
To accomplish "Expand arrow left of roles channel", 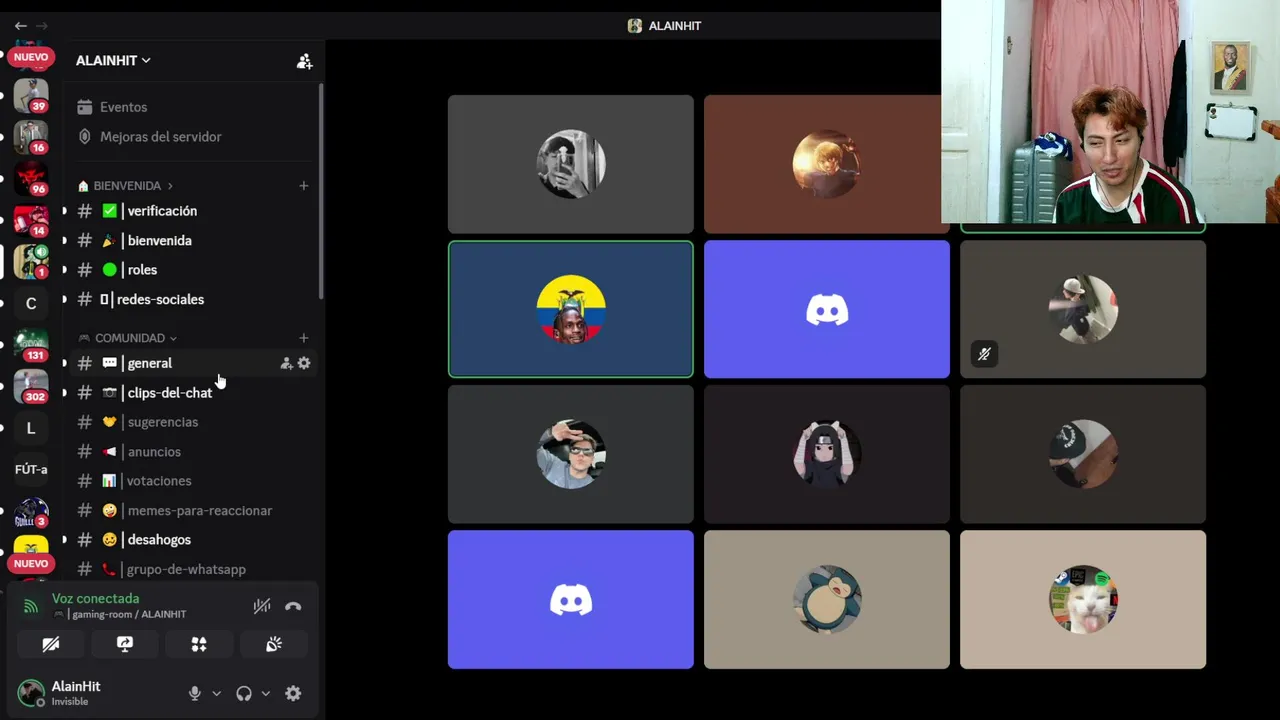I will [64, 270].
